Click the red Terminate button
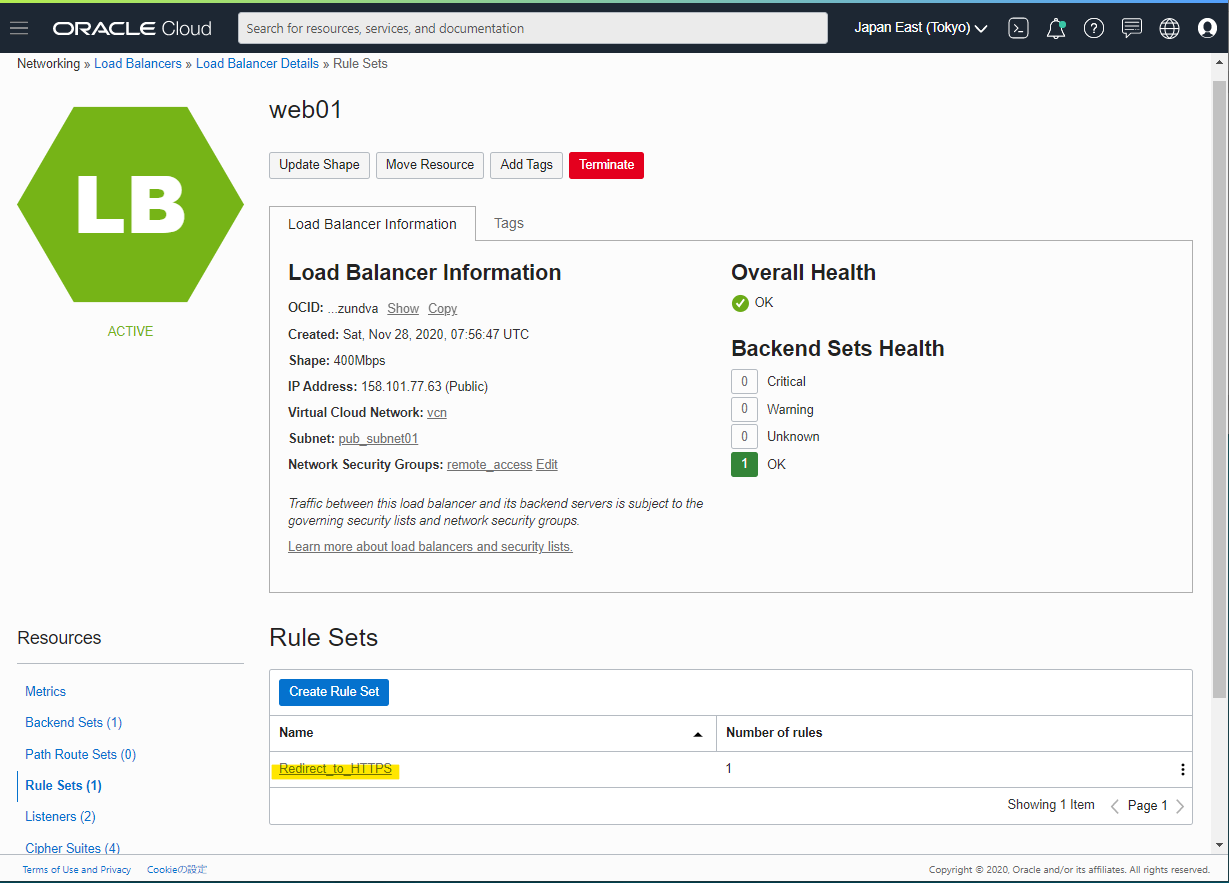The image size is (1229, 883). click(x=606, y=165)
